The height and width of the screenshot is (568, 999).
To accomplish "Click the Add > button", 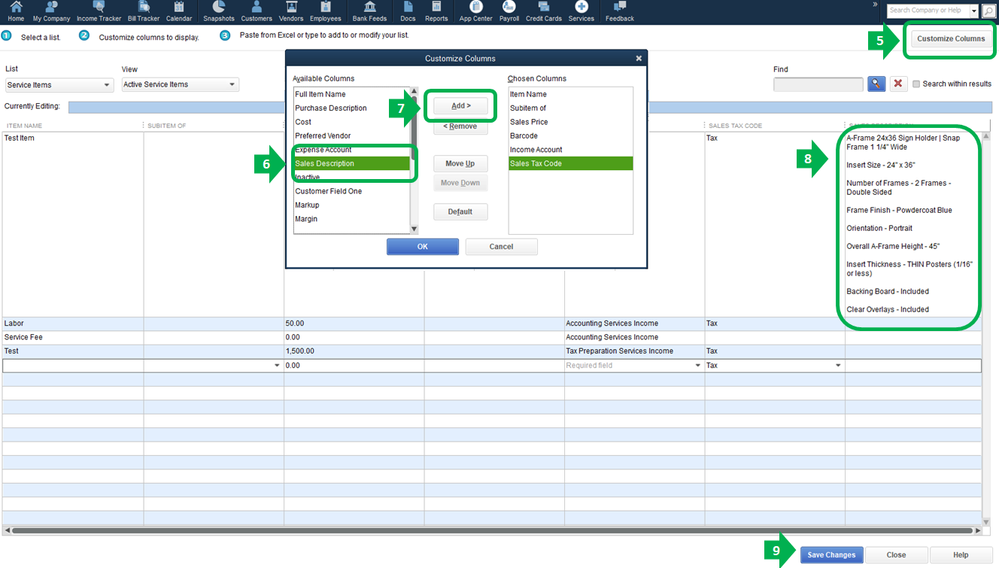I will [461, 106].
